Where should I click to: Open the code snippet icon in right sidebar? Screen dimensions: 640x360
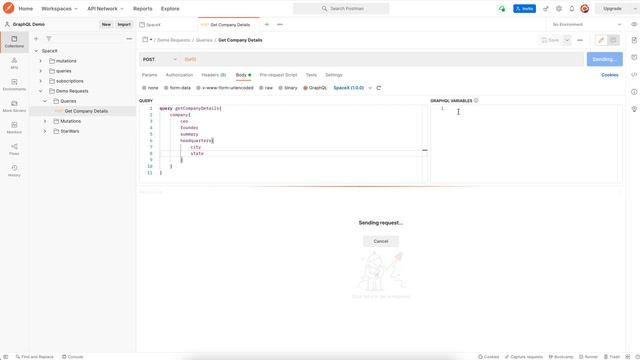pyautogui.click(x=634, y=75)
